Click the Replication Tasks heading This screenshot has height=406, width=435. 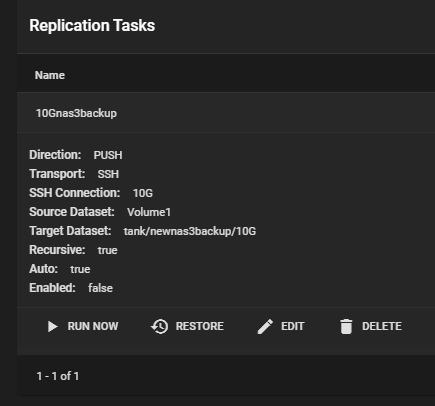pos(92,26)
